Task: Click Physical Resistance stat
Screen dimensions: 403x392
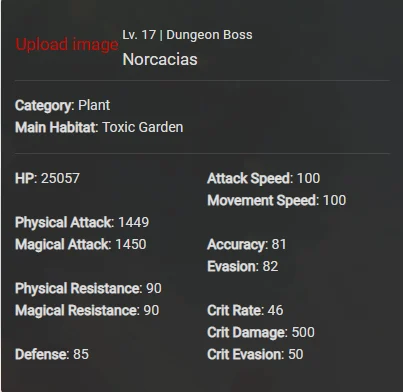Action: tap(88, 288)
